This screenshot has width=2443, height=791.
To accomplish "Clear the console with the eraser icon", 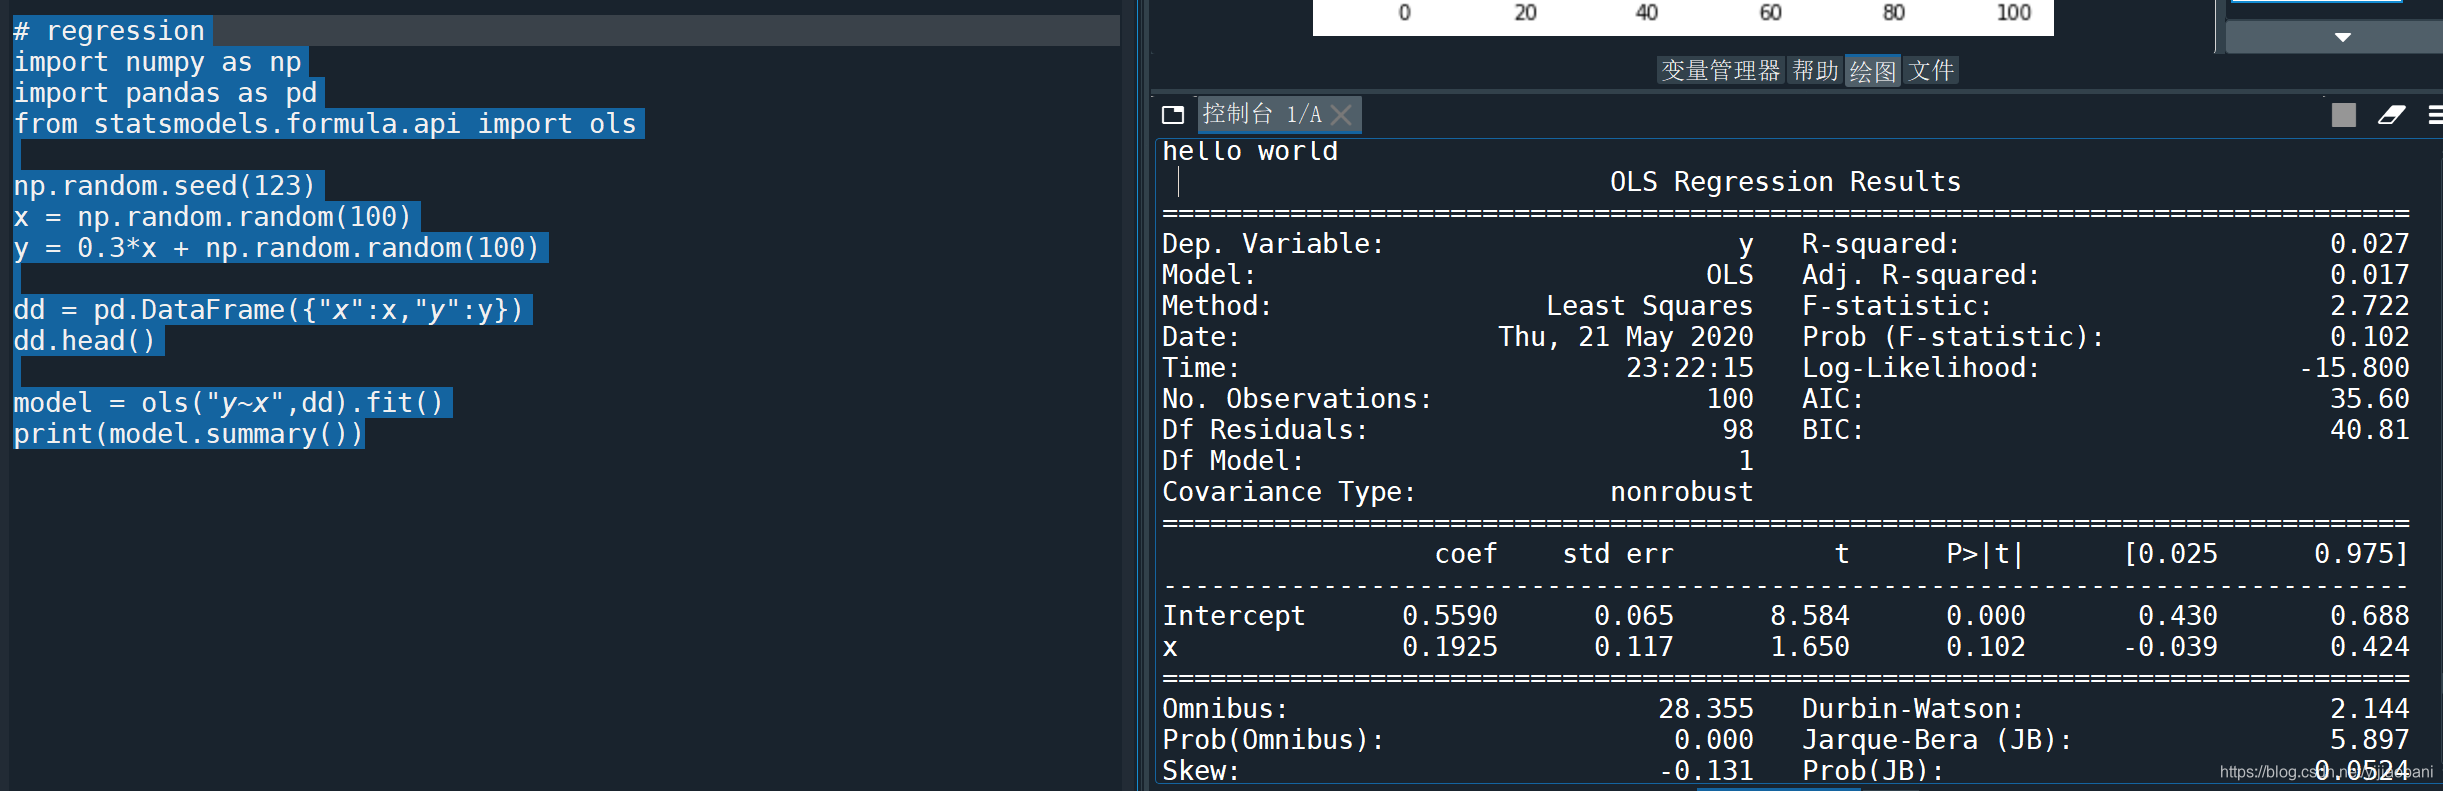I will point(2392,115).
